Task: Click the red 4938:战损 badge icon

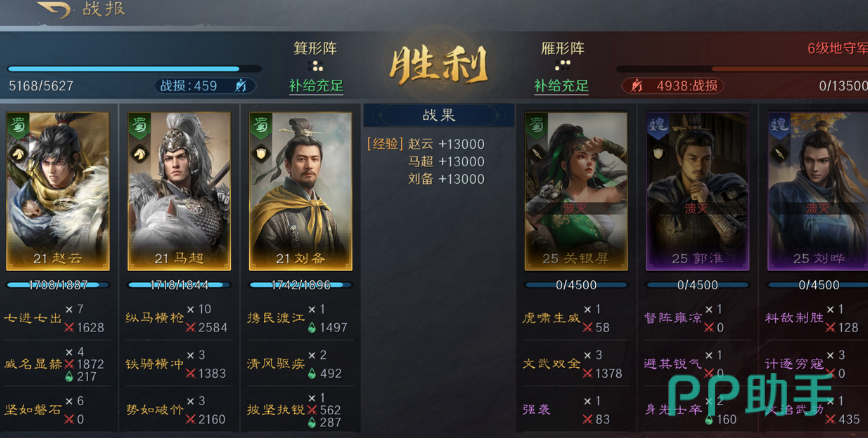Action: (x=637, y=86)
